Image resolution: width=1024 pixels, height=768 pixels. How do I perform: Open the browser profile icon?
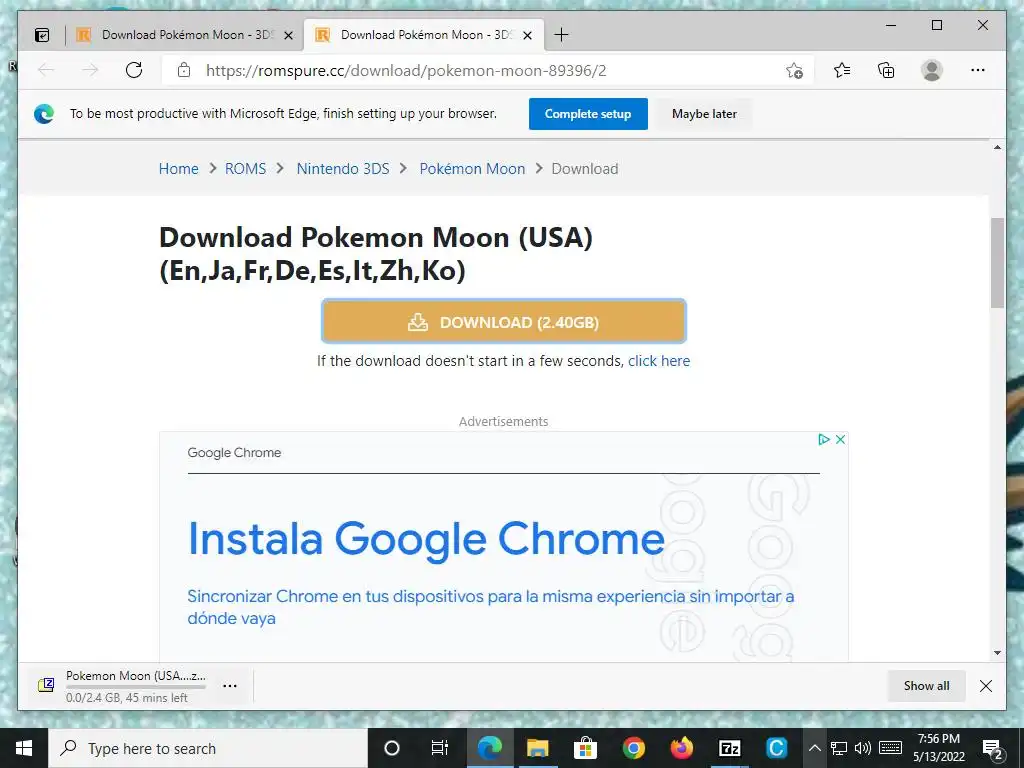[932, 70]
